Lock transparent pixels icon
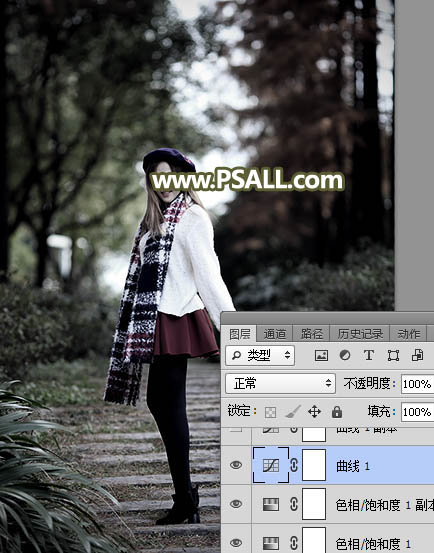 pos(271,412)
